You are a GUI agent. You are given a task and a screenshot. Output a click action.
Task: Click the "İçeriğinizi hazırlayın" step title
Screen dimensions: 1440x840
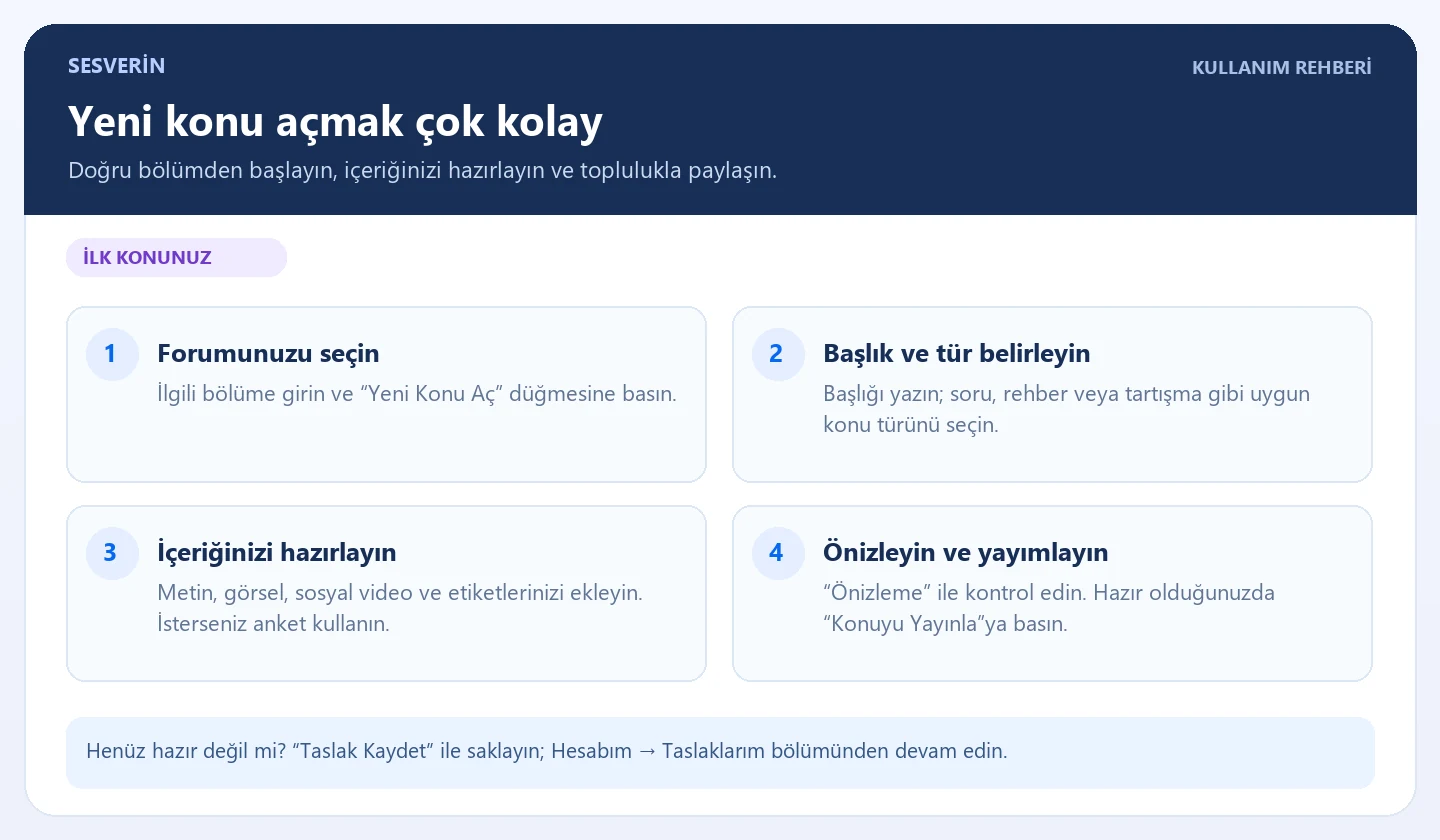coord(276,552)
